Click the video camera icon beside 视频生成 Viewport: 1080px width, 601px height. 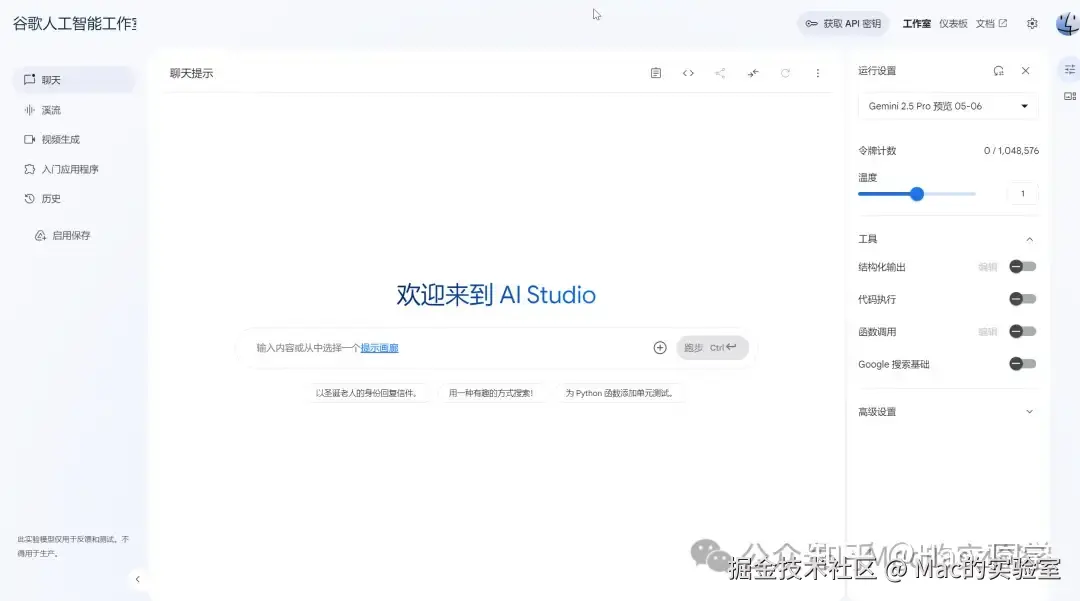29,139
